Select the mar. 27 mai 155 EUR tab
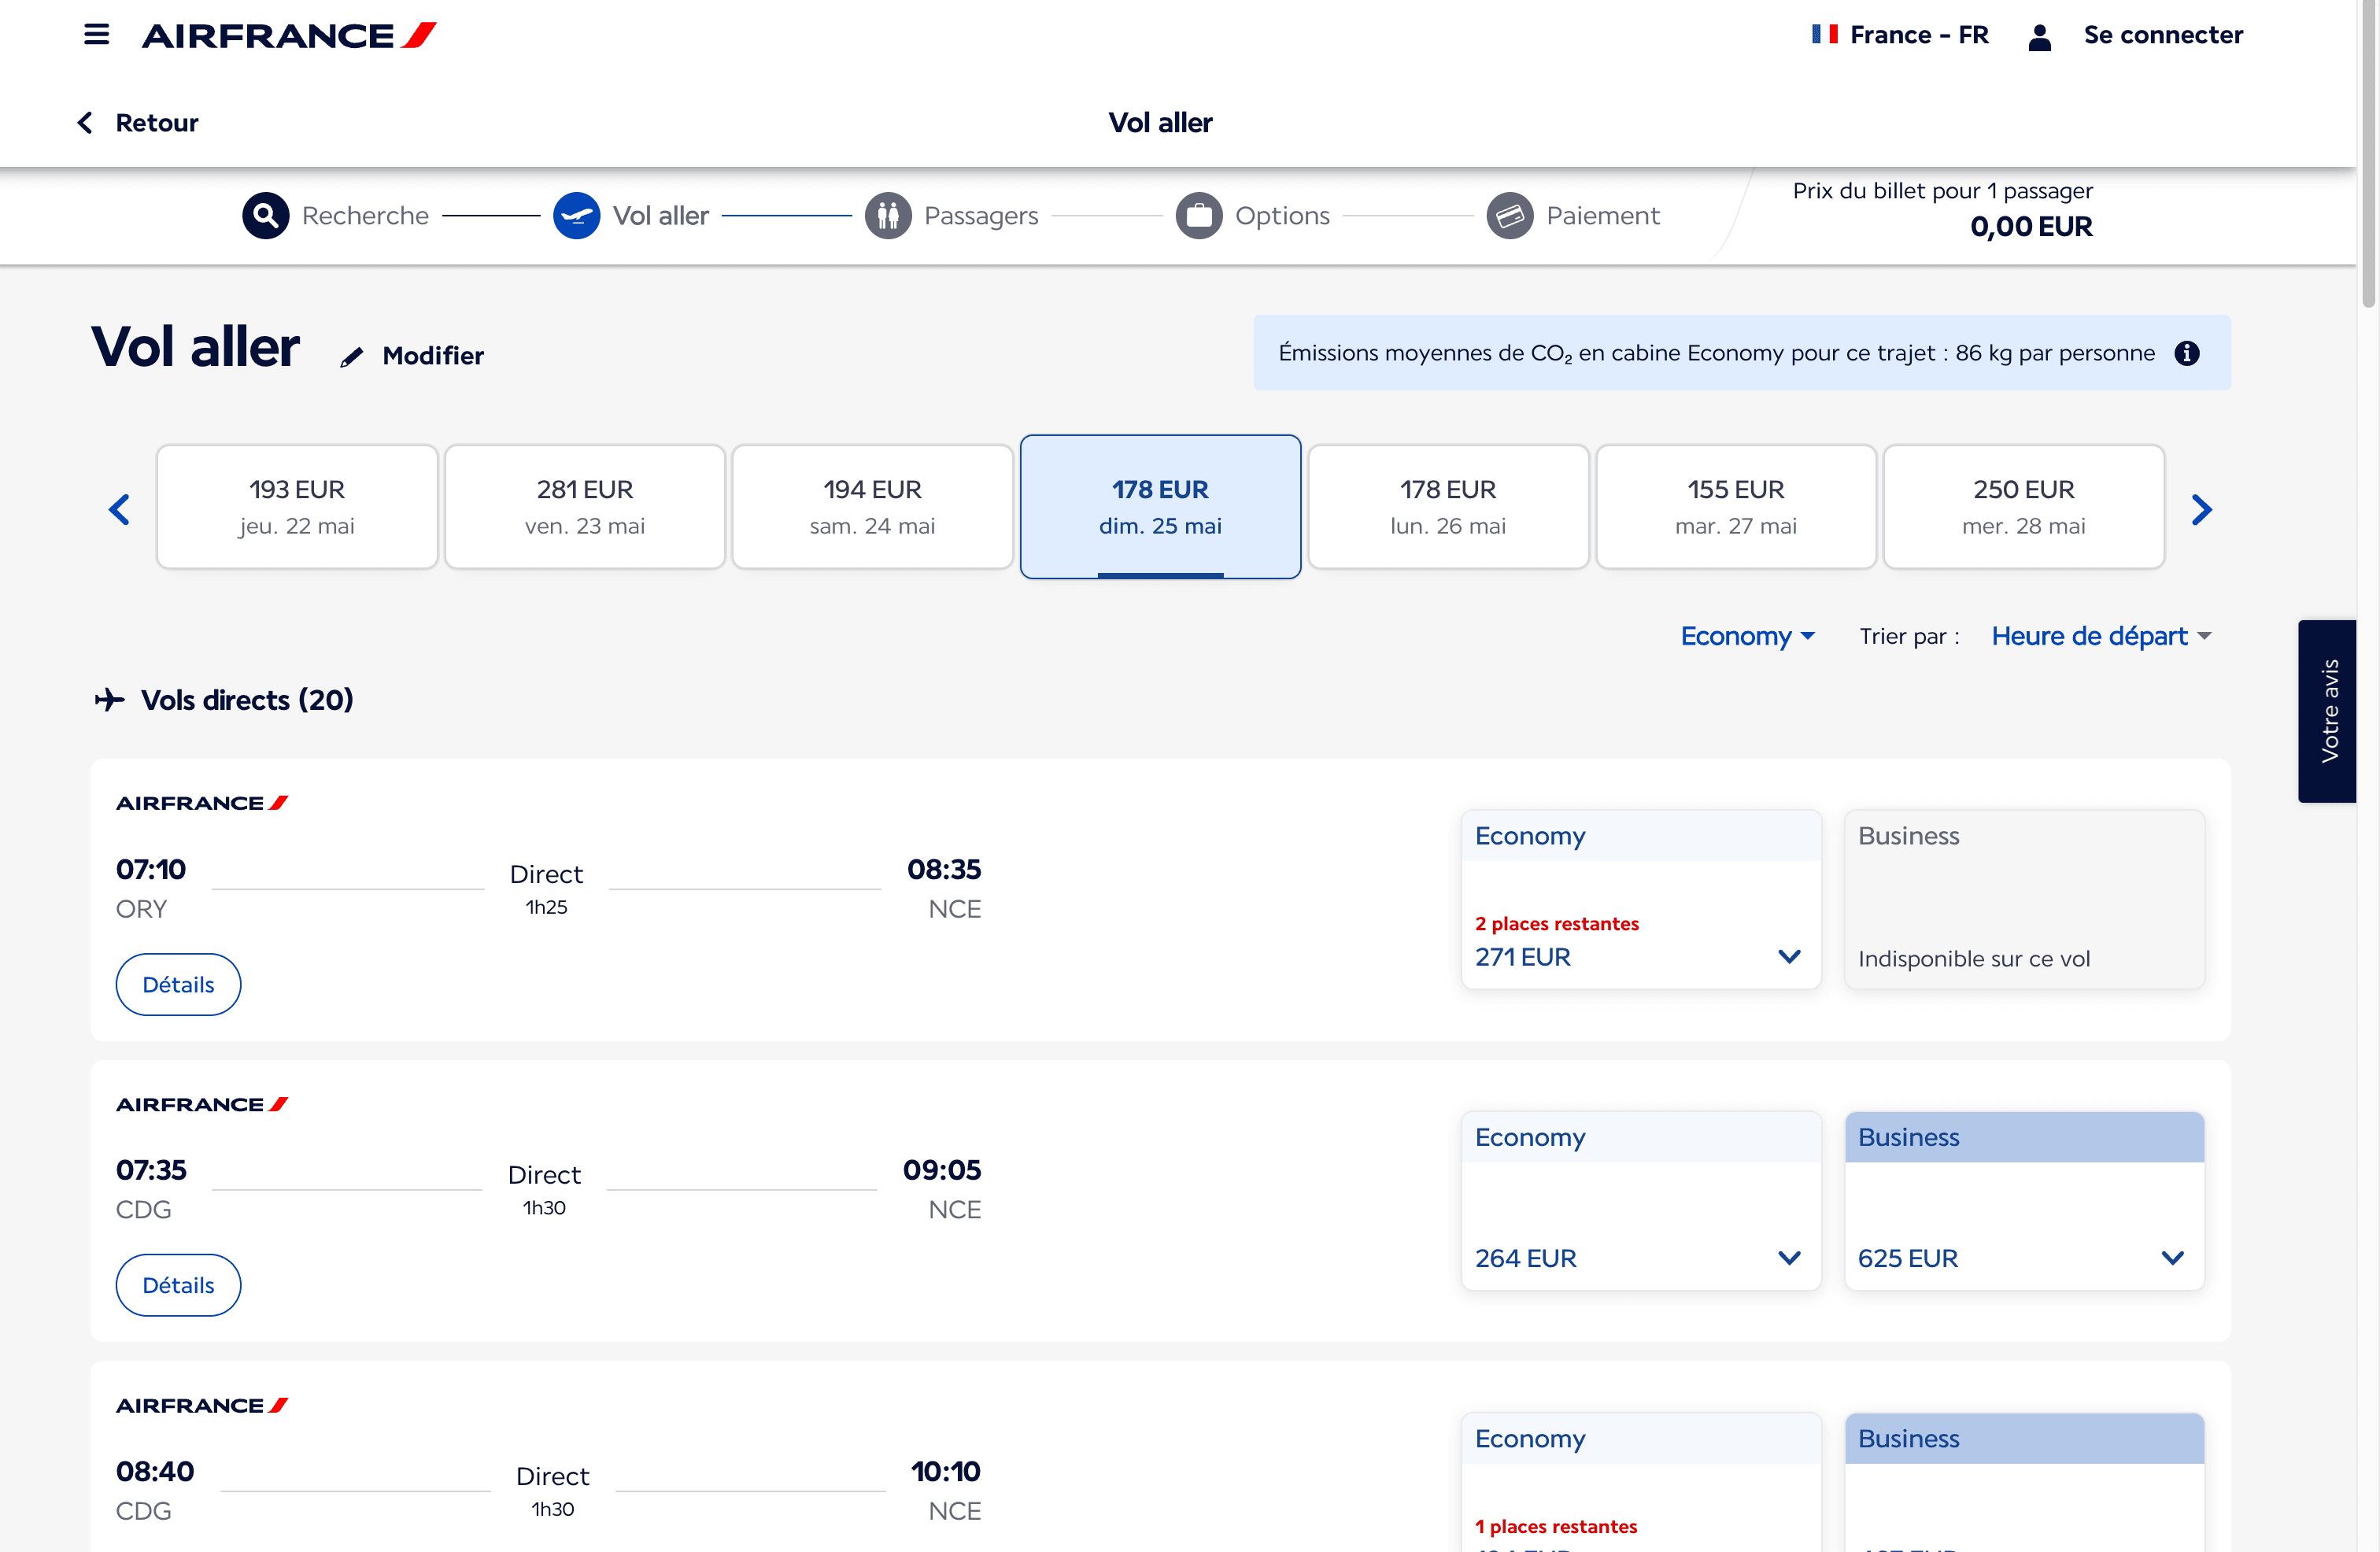This screenshot has width=2380, height=1552. (1735, 507)
